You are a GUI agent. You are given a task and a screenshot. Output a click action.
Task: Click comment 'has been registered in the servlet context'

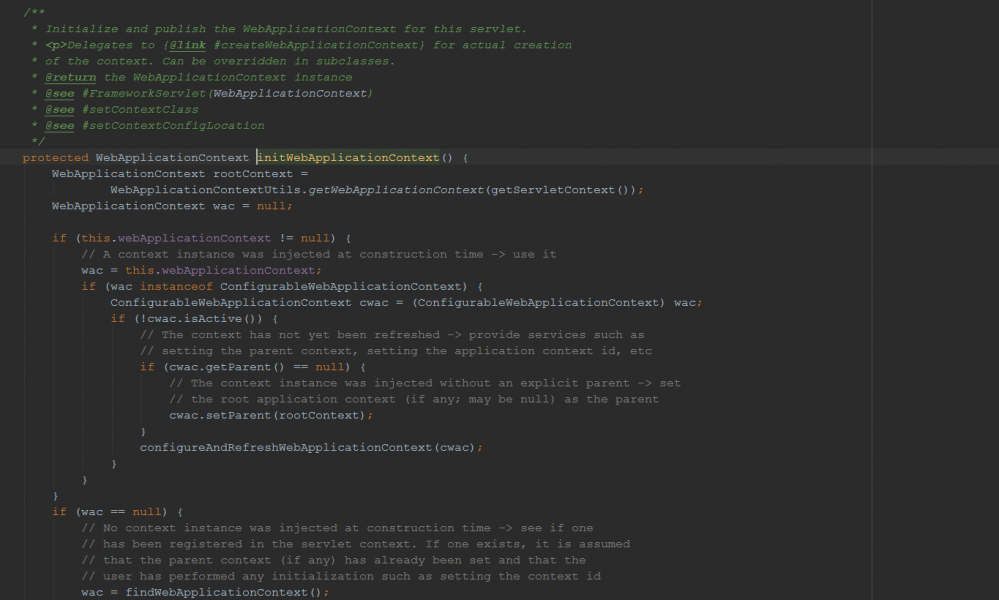tap(356, 544)
